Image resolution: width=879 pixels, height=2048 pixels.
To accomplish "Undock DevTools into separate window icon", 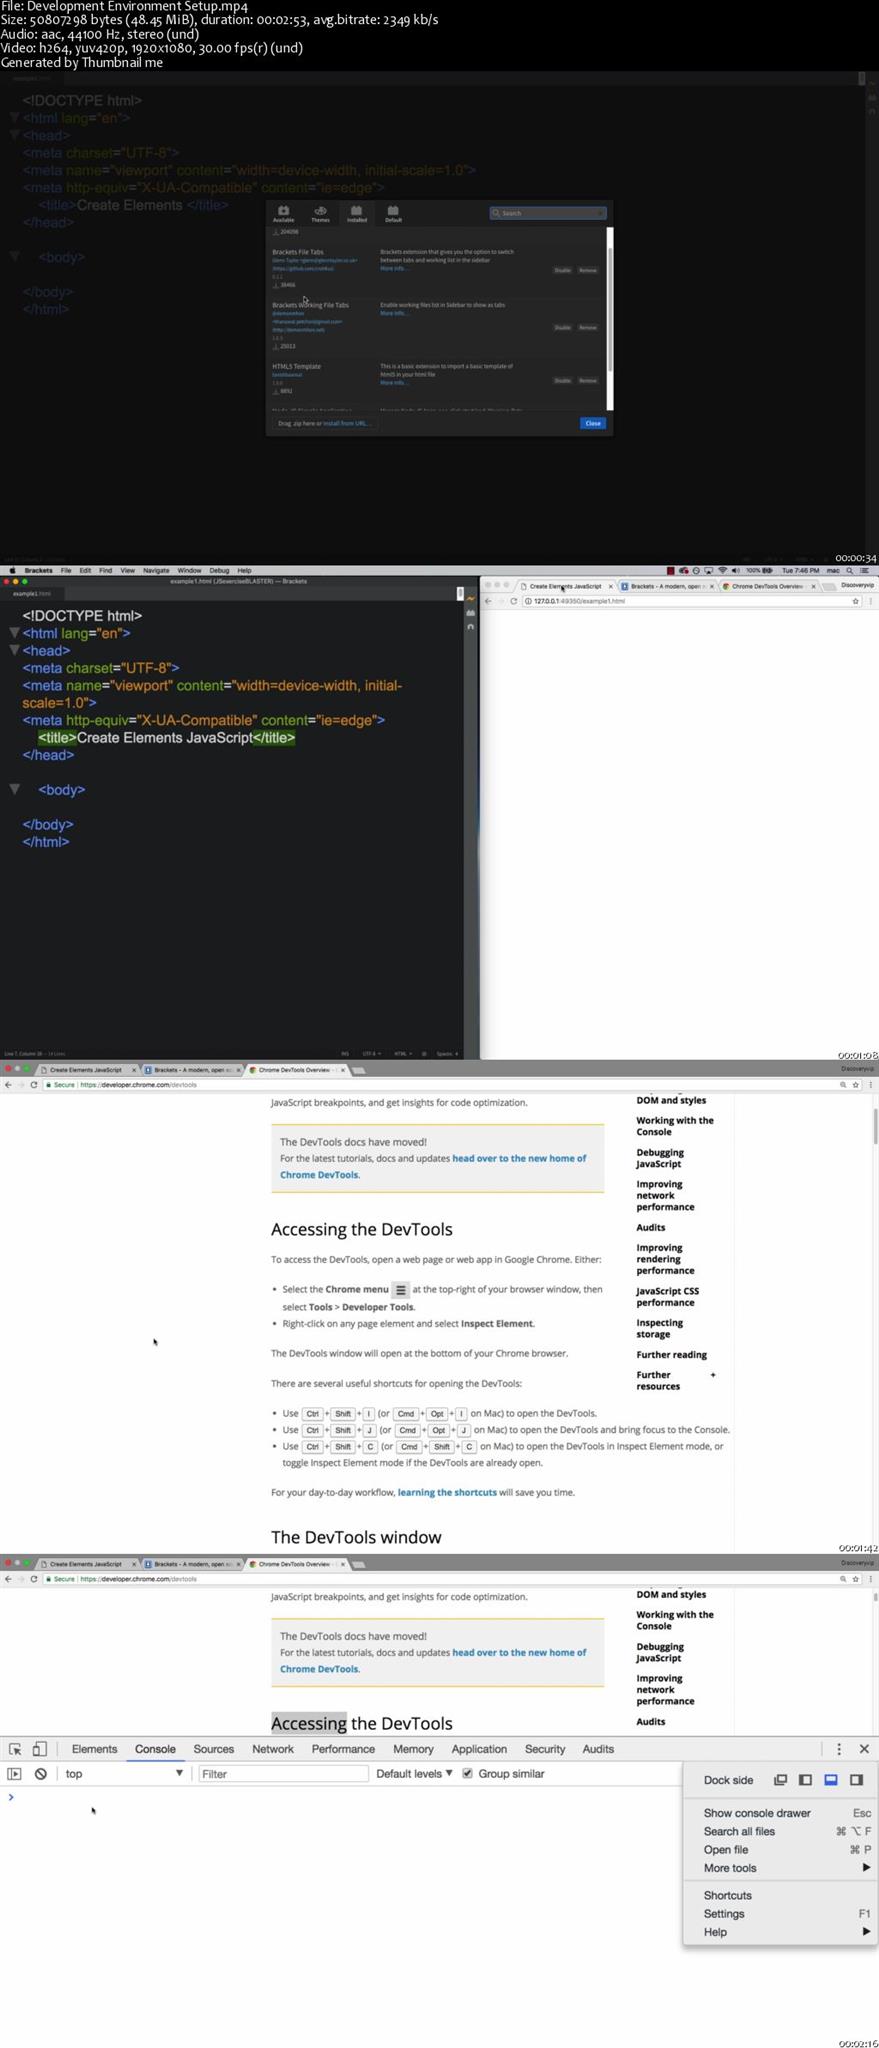I will point(780,1780).
